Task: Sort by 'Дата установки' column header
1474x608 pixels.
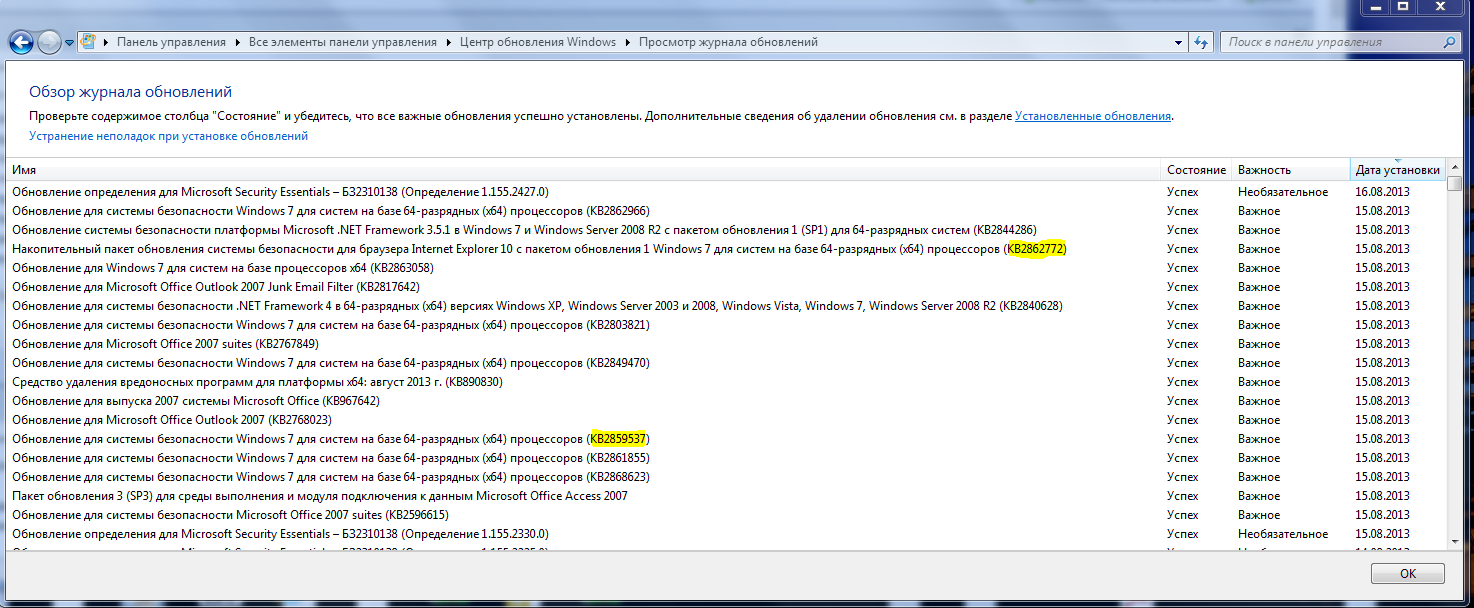Action: click(1397, 170)
